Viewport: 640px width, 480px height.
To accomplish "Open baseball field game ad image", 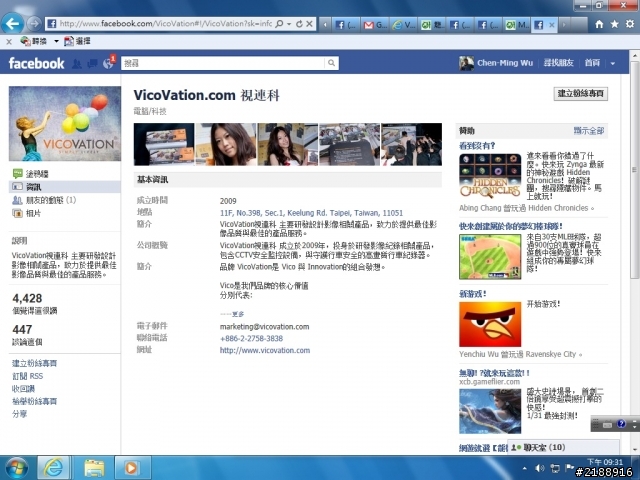I will point(490,257).
